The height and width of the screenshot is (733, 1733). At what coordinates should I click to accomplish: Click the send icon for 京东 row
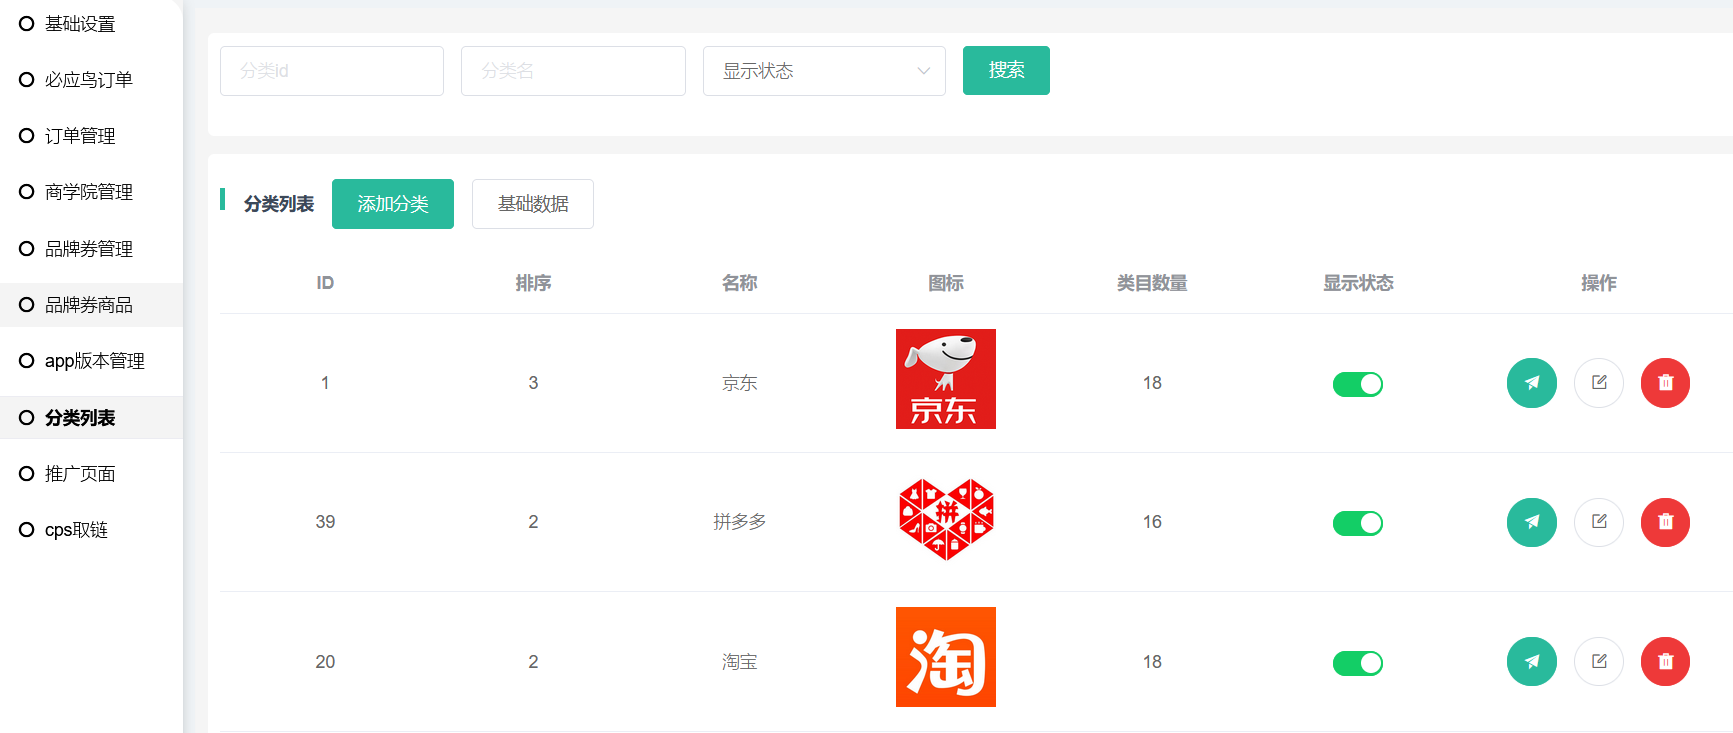(1531, 383)
